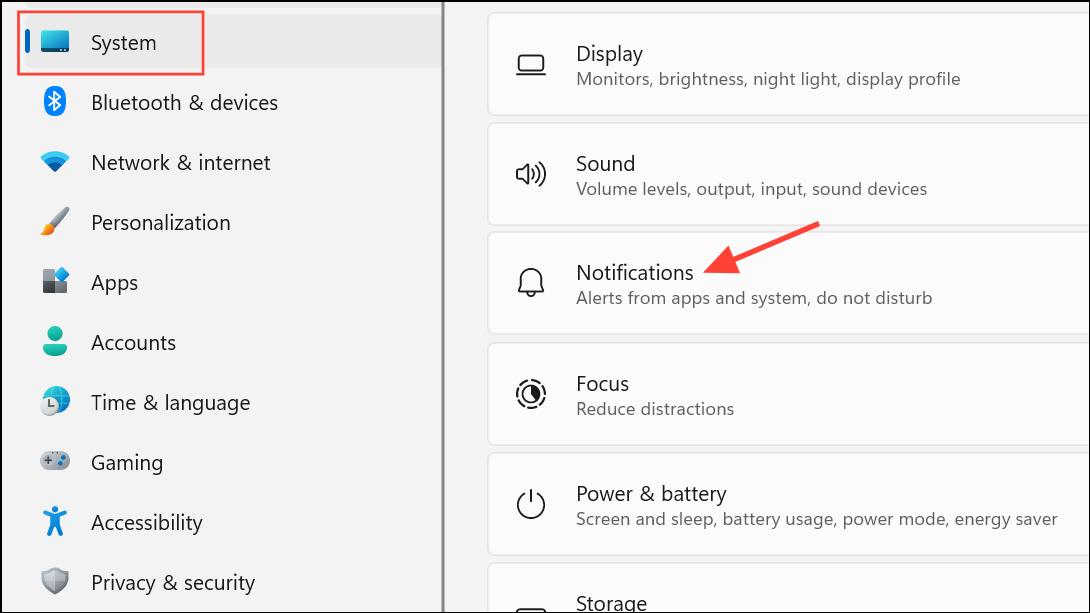Click the Time & language globe icon
Viewport: 1090px width, 613px height.
(x=55, y=402)
